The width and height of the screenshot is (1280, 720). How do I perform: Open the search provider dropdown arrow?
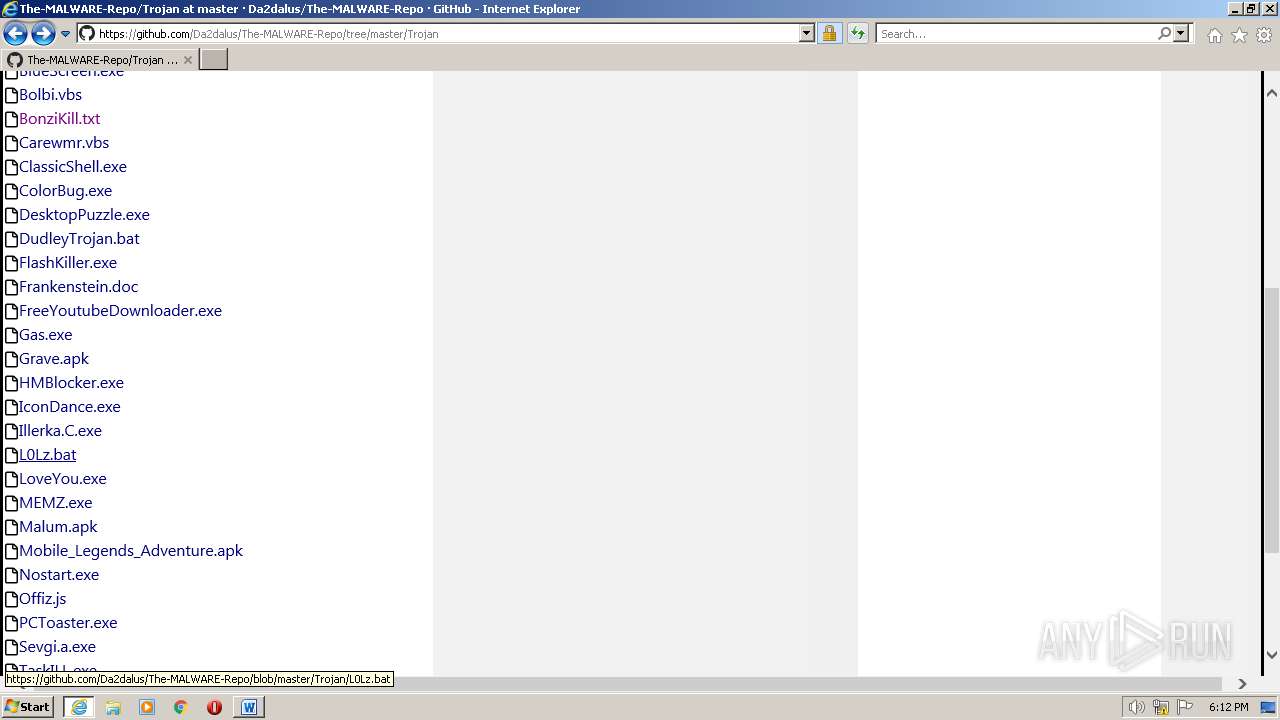(1181, 33)
